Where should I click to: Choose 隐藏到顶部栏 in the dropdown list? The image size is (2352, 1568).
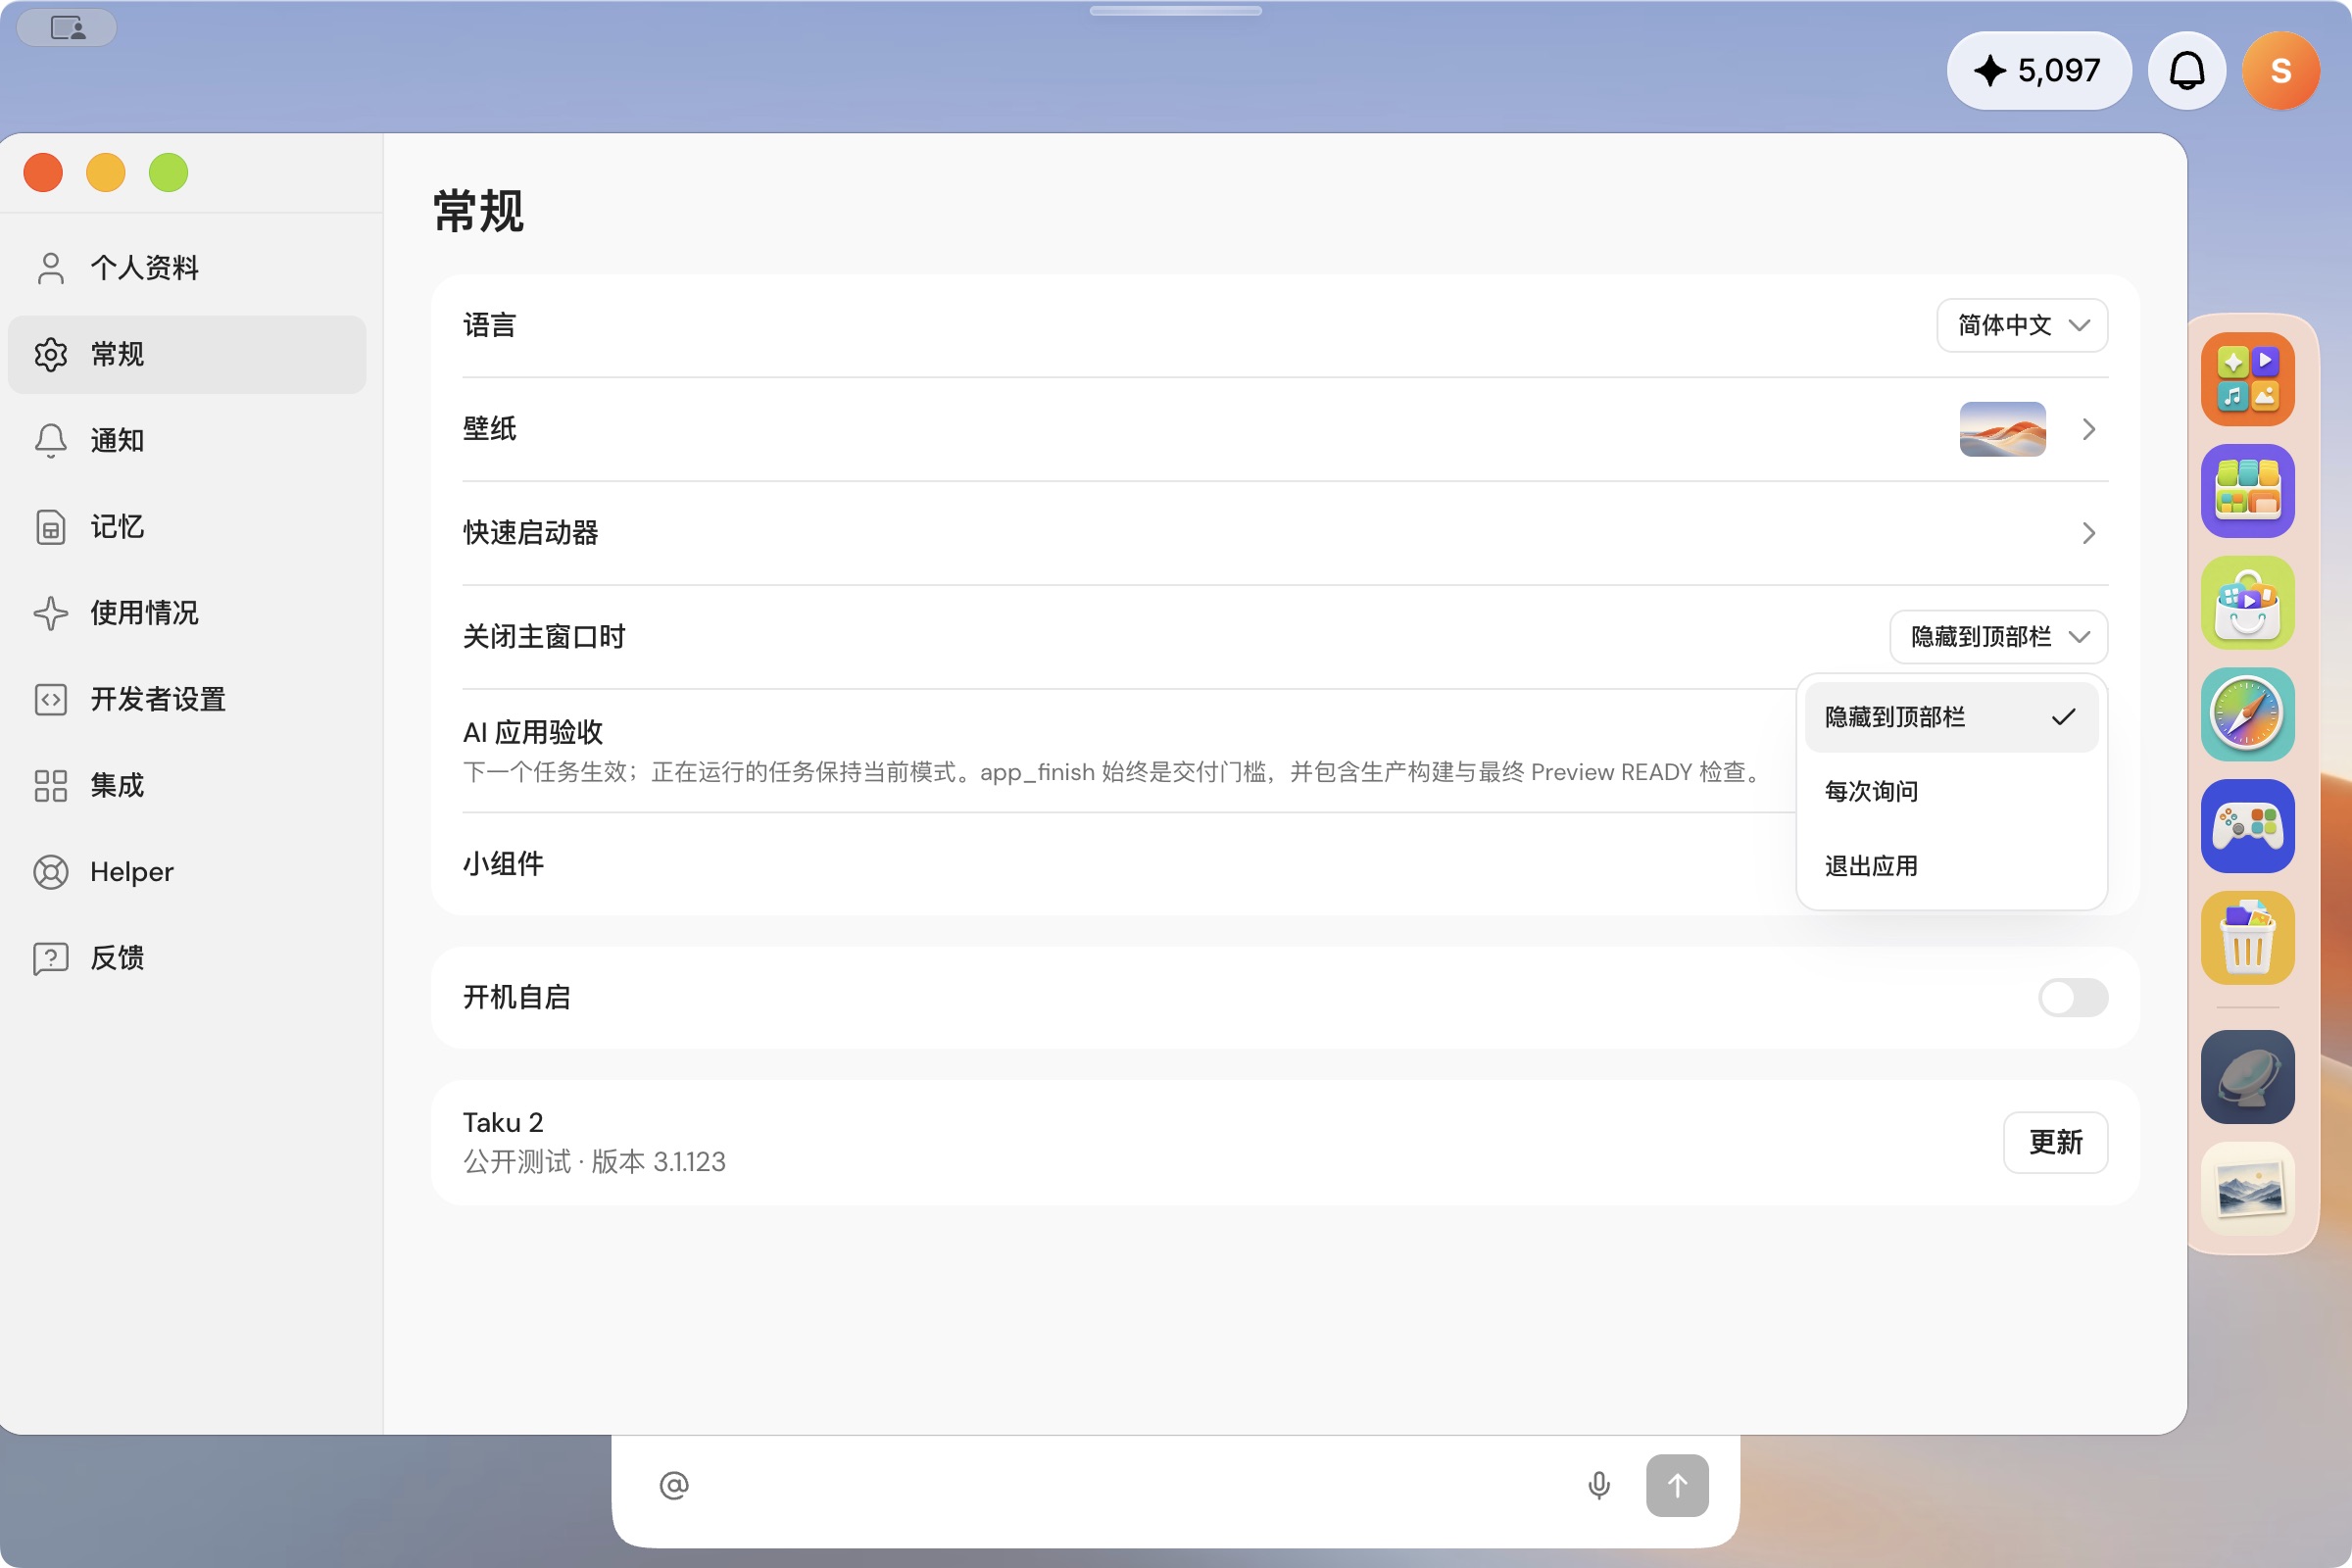point(1951,717)
